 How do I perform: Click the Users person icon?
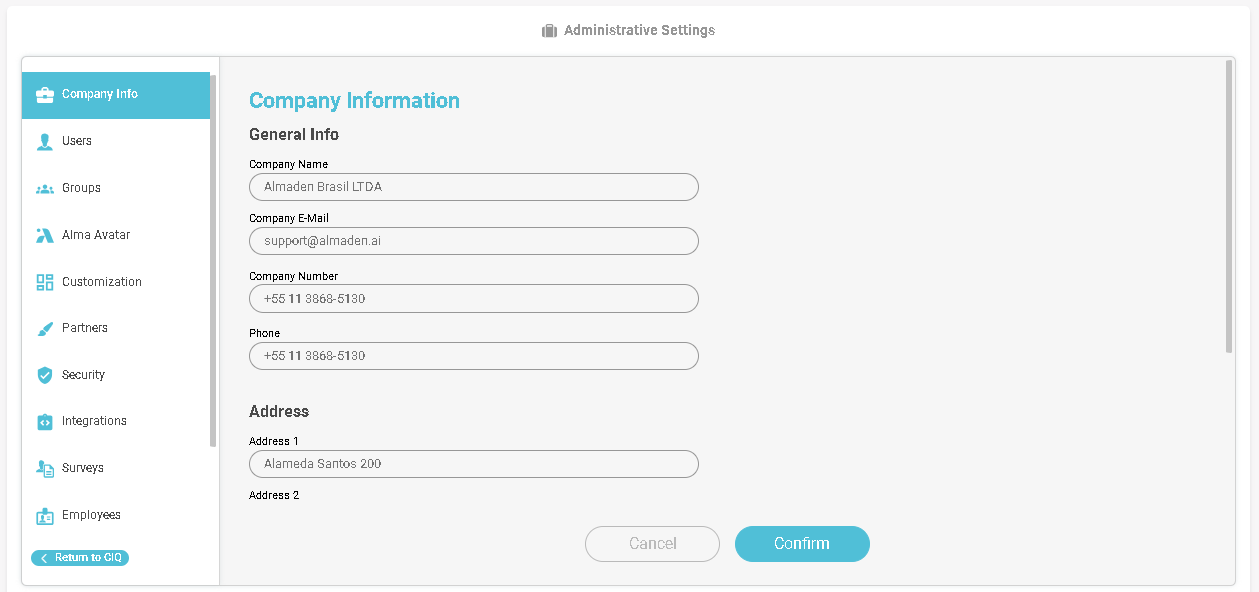(44, 142)
